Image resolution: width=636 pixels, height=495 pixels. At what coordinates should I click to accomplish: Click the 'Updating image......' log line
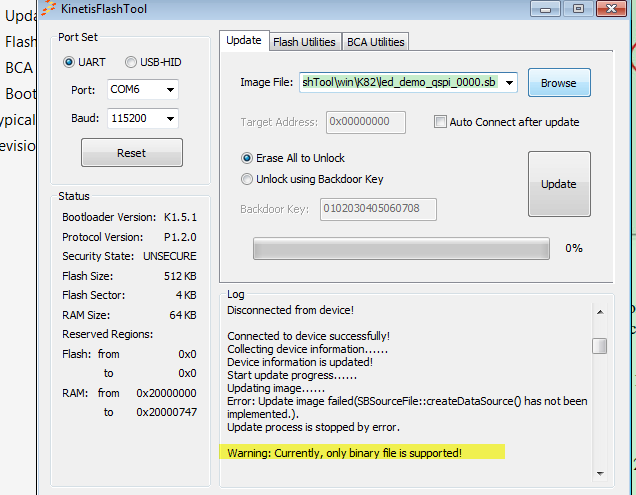pyautogui.click(x=276, y=388)
